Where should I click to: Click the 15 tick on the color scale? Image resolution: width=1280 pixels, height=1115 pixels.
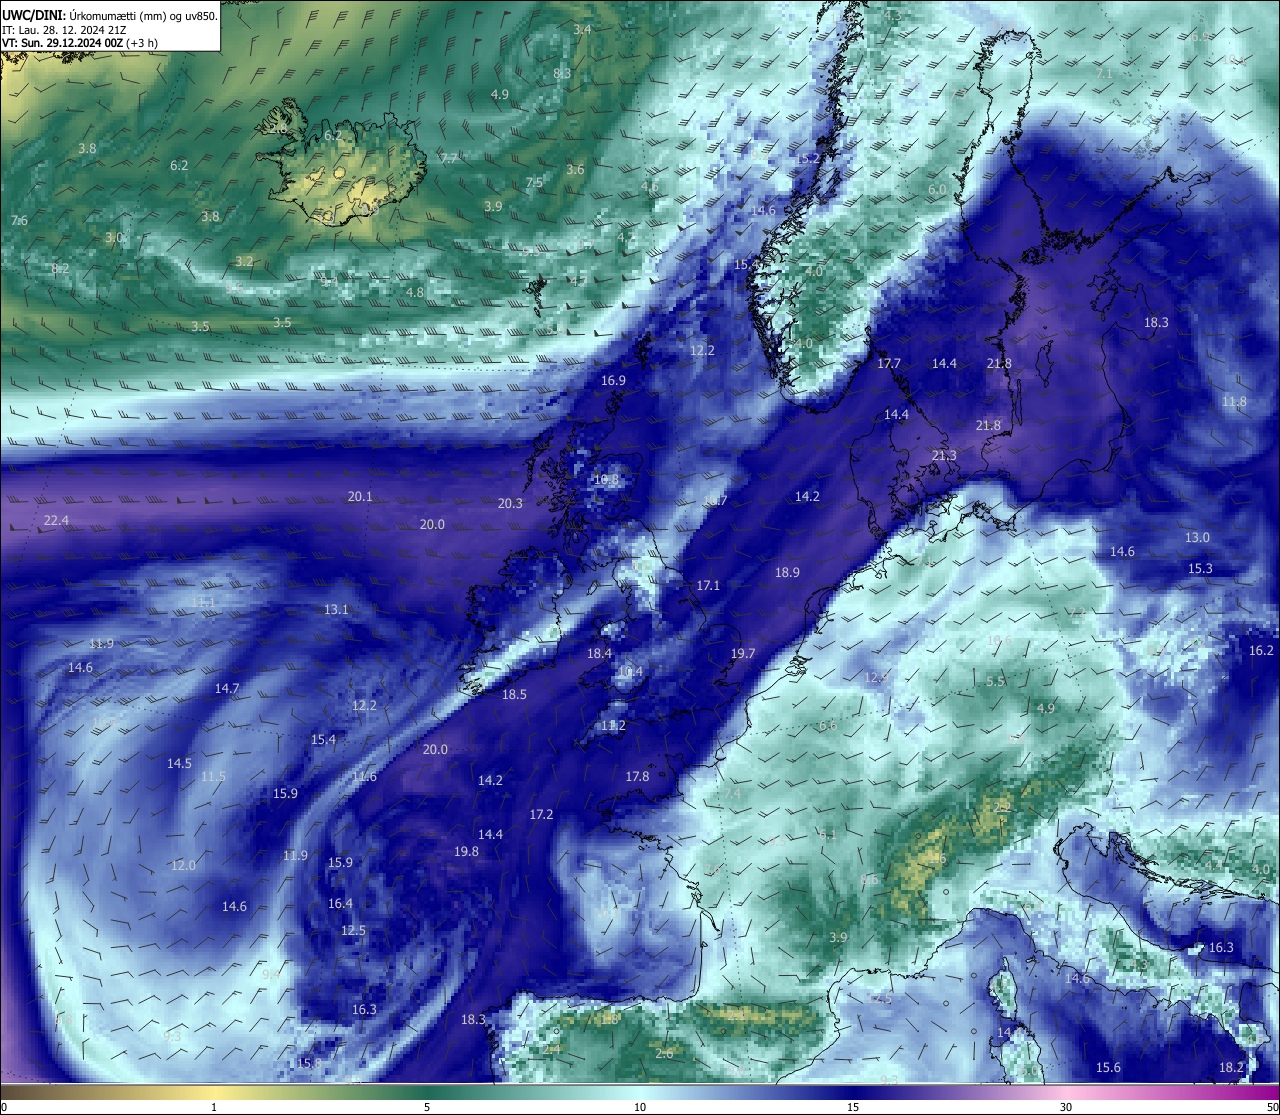tap(852, 1107)
